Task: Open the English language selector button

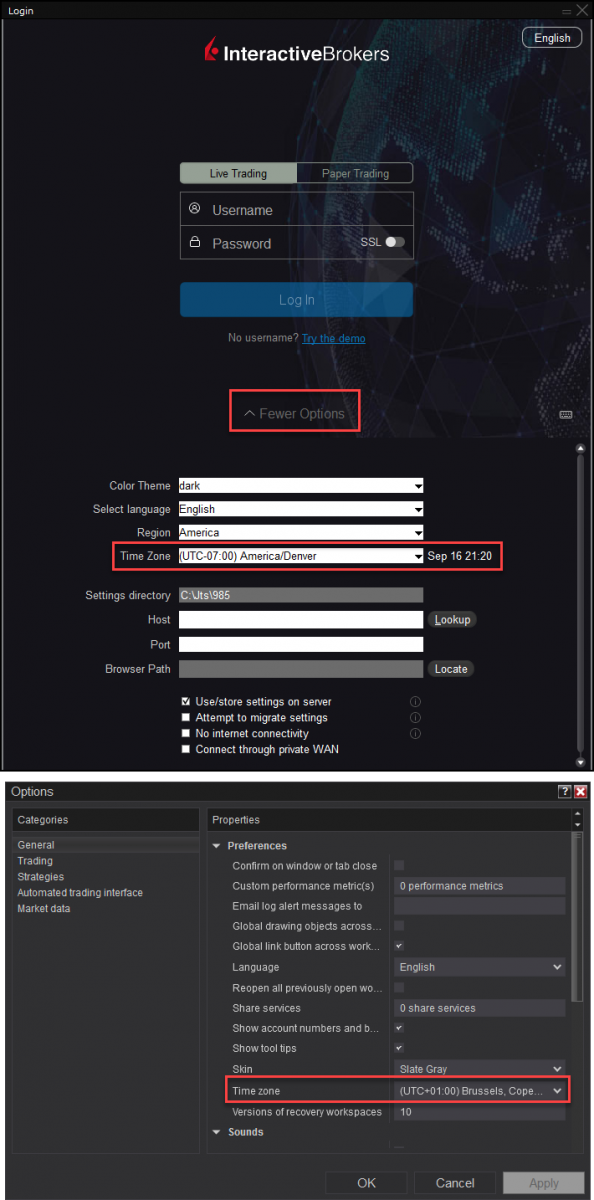Action: [552, 38]
